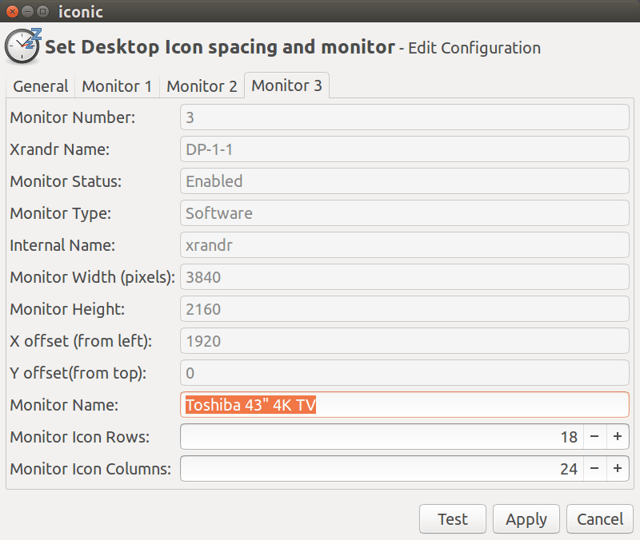The image size is (640, 540).
Task: Increase Monitor Icon Rows value
Action: tap(618, 437)
